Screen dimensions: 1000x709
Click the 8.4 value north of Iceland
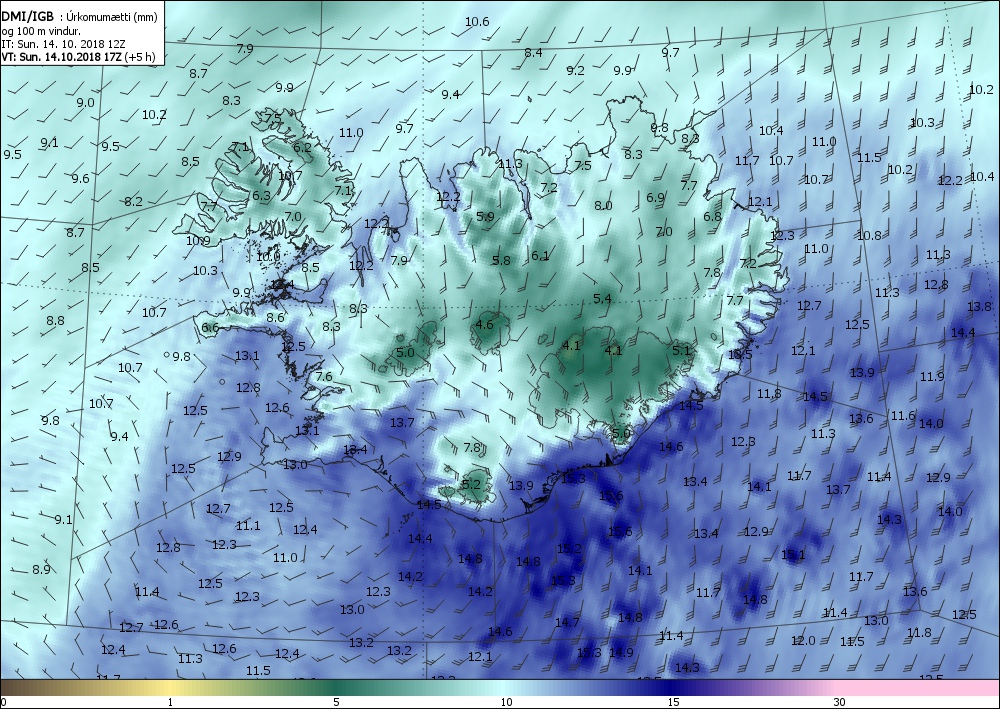tap(533, 52)
